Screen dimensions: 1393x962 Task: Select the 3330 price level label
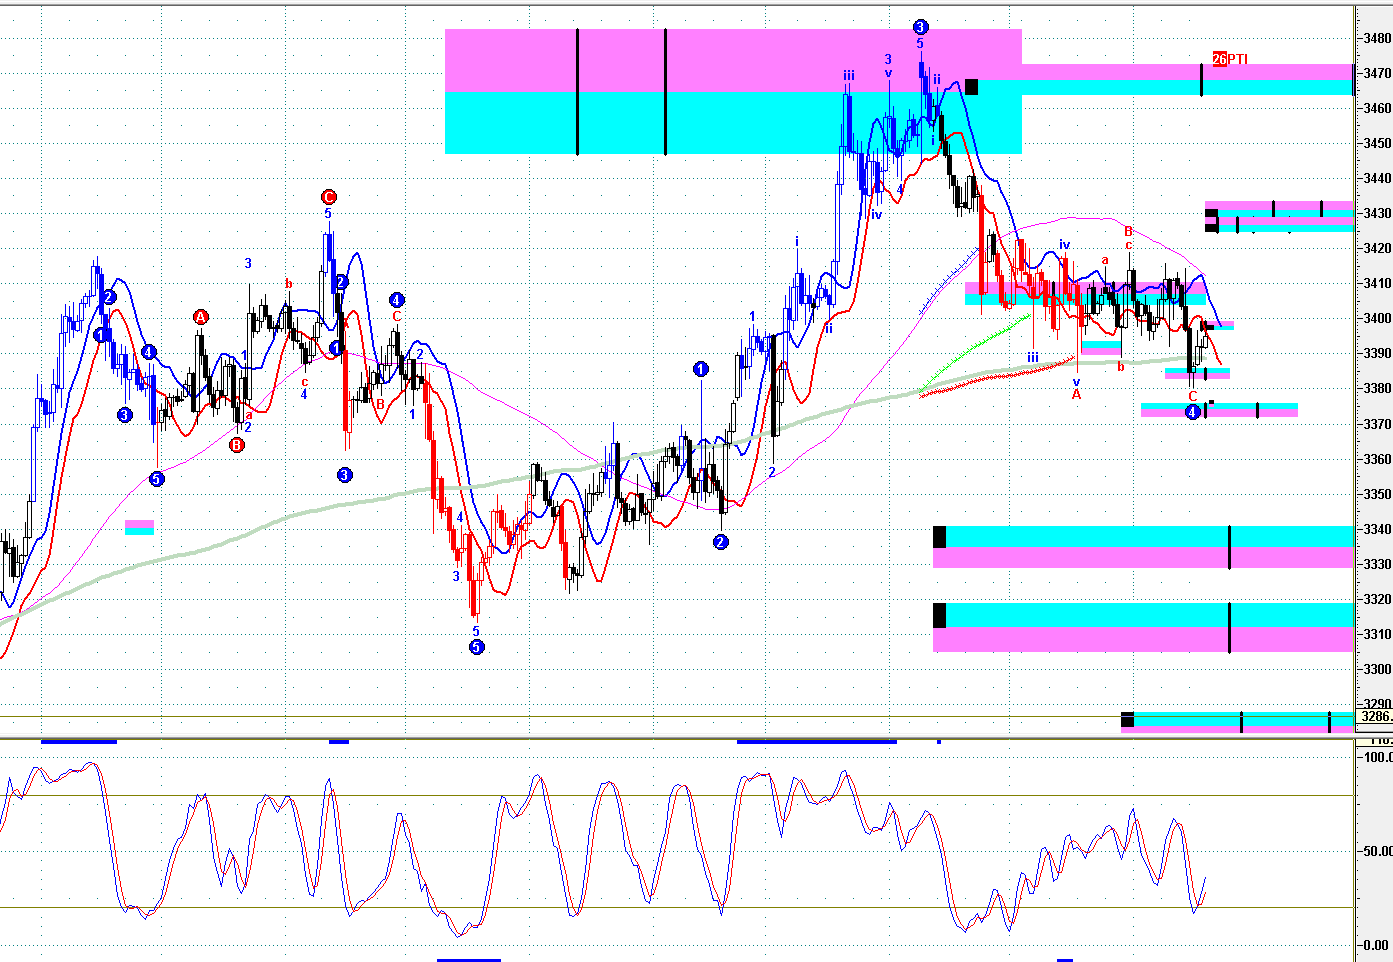pos(1377,564)
